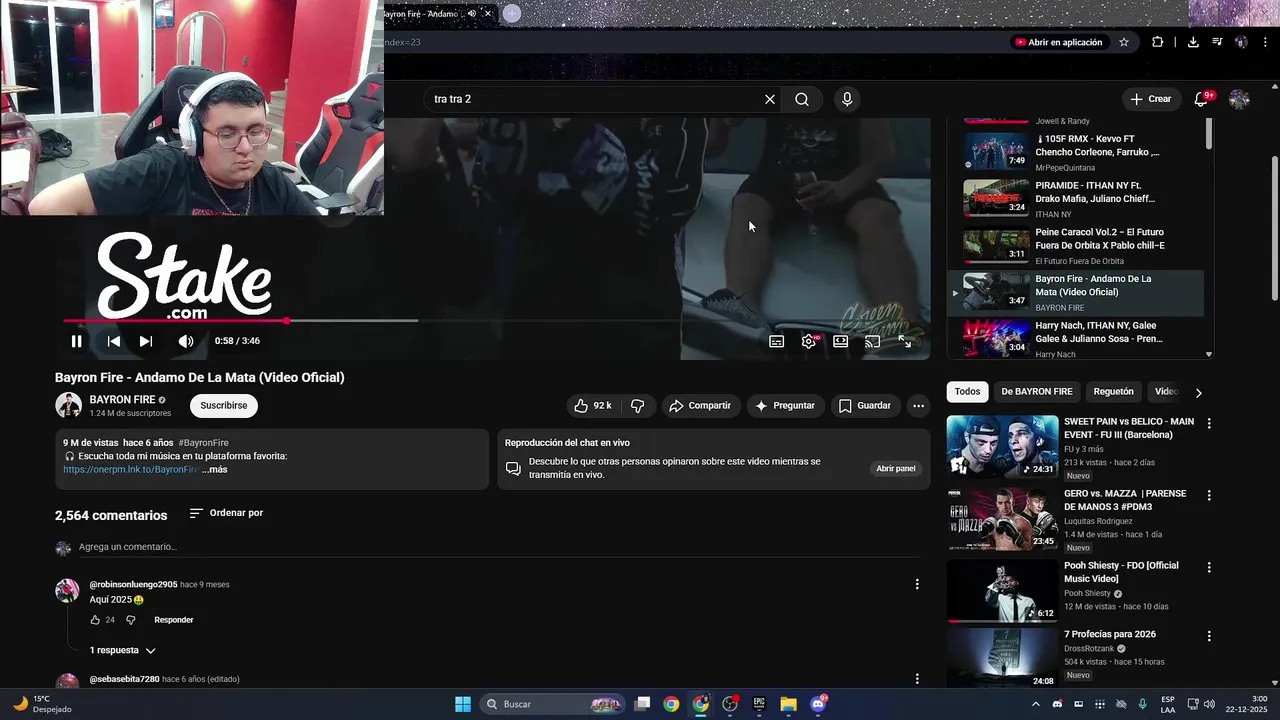Enter full screen mode
The image size is (1280, 720).
pos(905,341)
